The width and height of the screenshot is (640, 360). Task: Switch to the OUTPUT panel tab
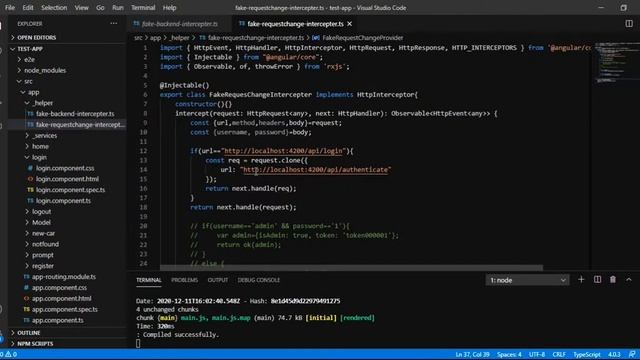(x=218, y=280)
